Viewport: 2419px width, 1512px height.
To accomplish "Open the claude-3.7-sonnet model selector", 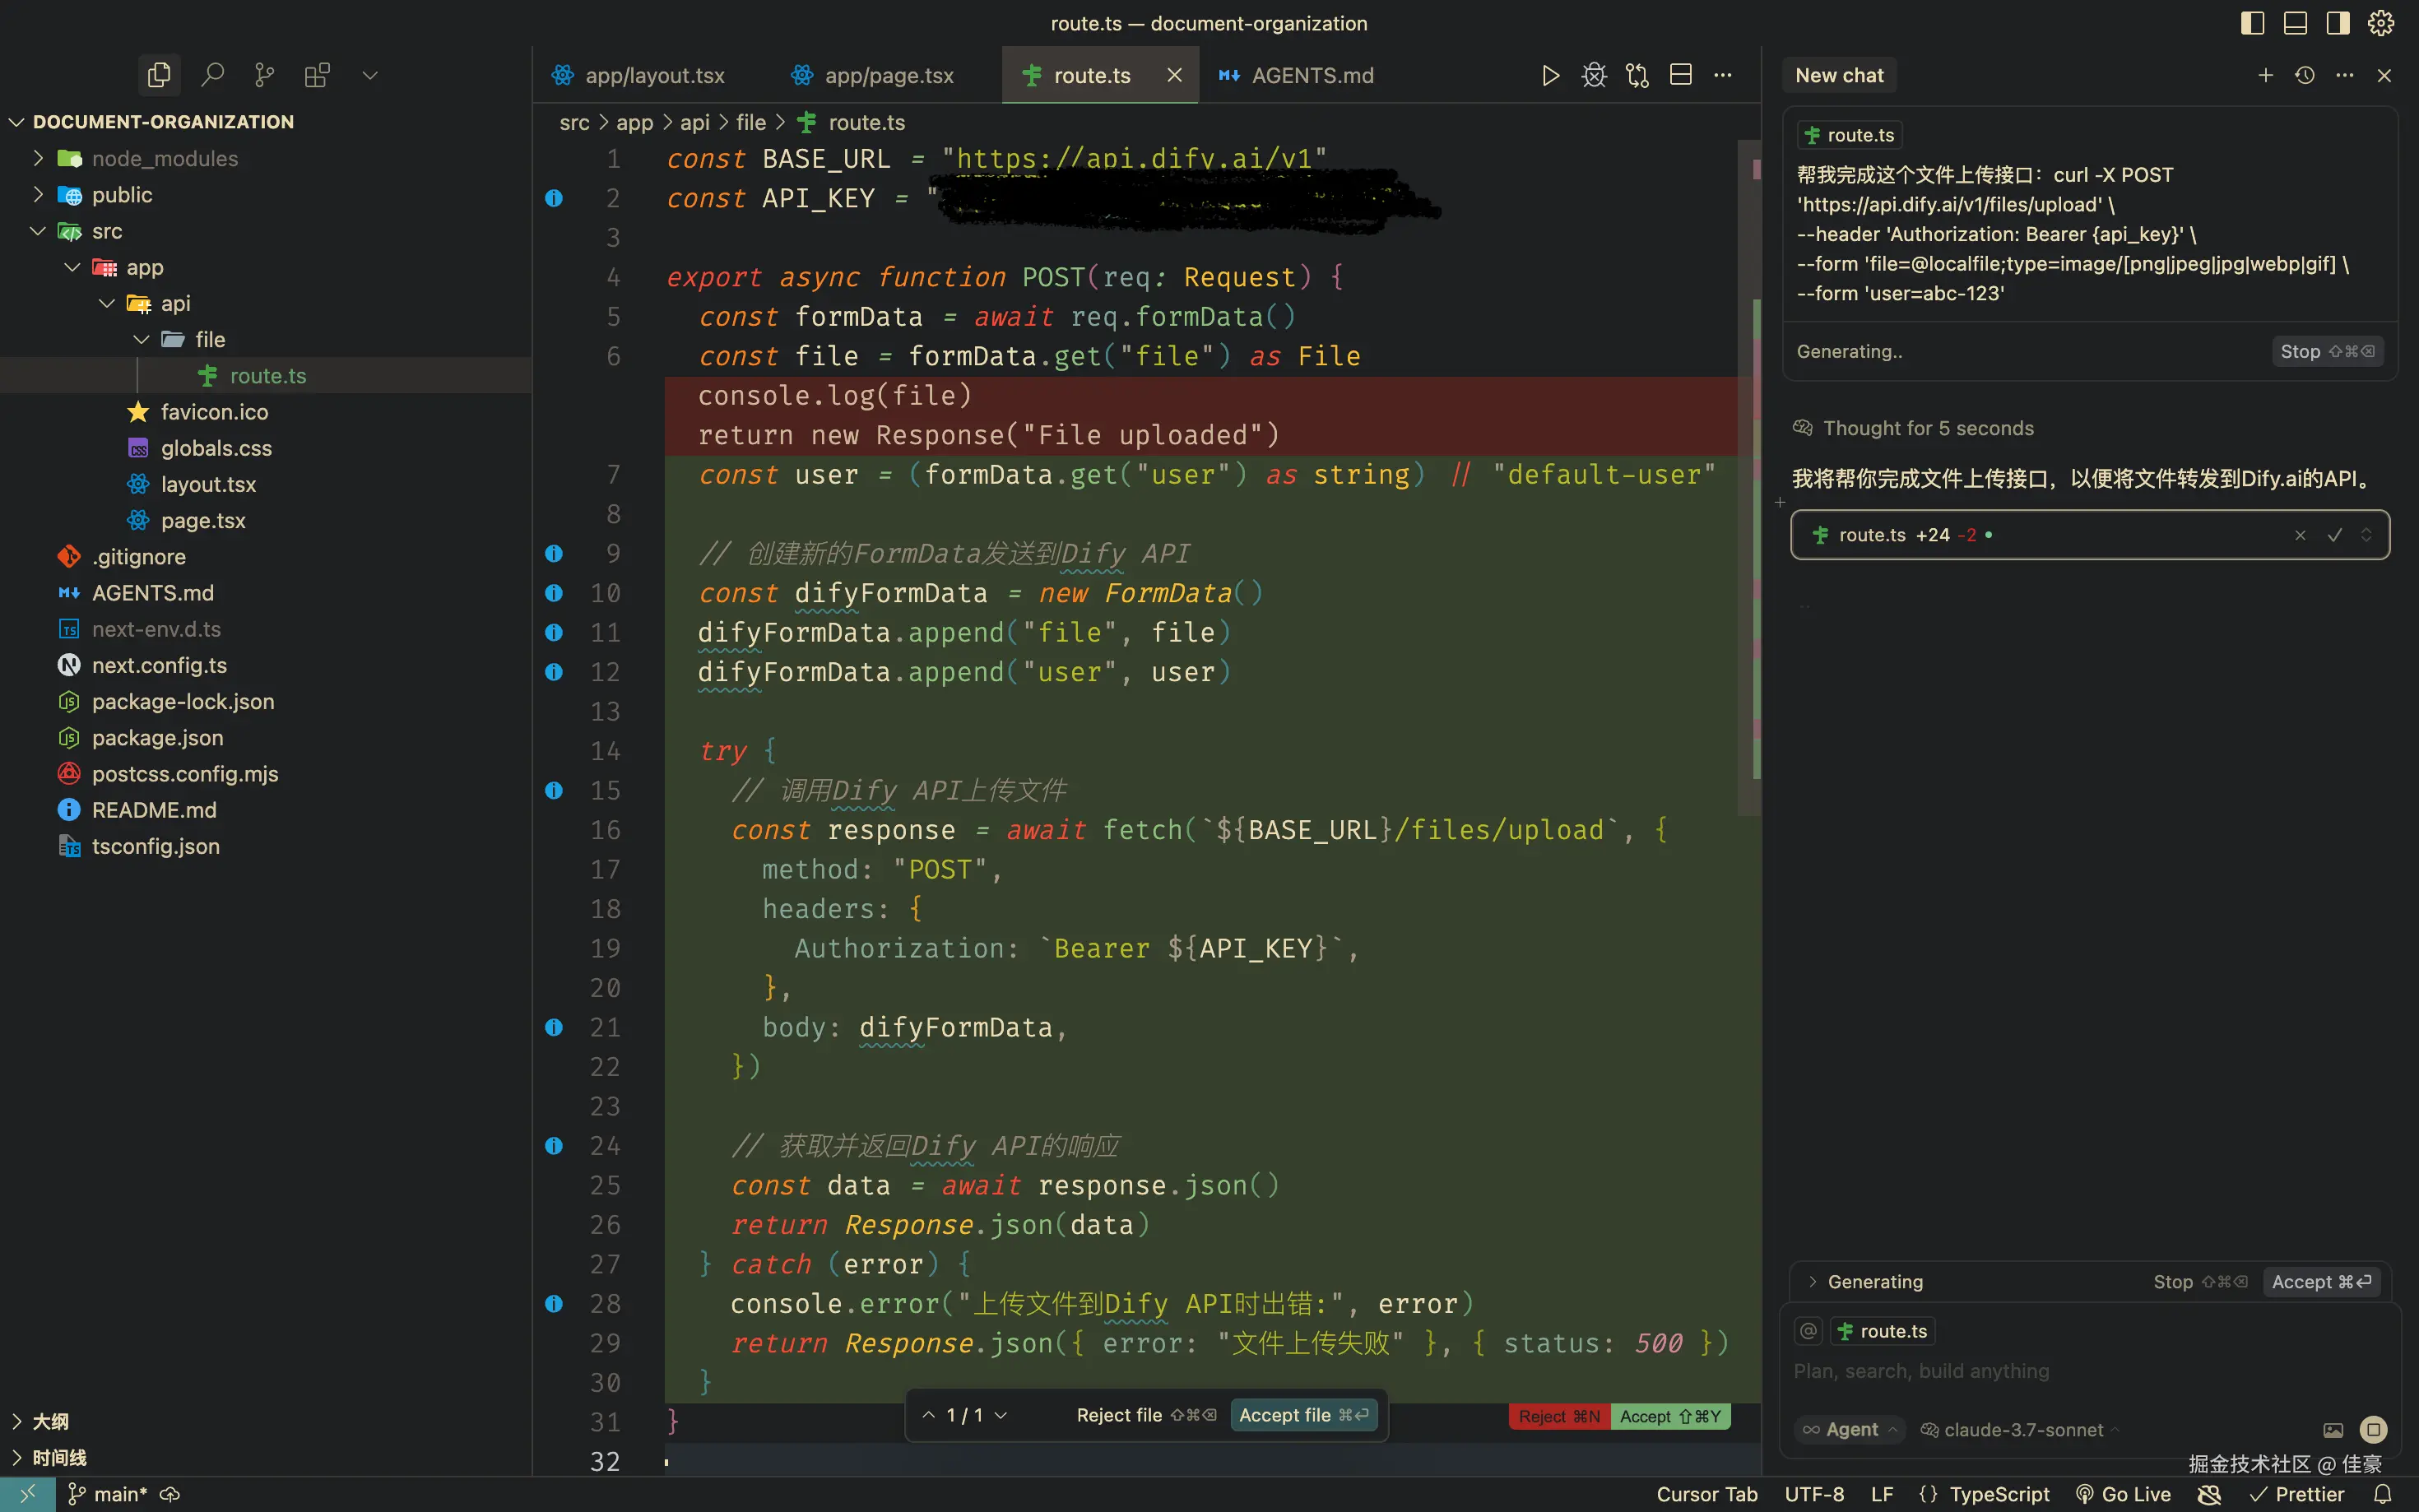I will (x=2021, y=1430).
